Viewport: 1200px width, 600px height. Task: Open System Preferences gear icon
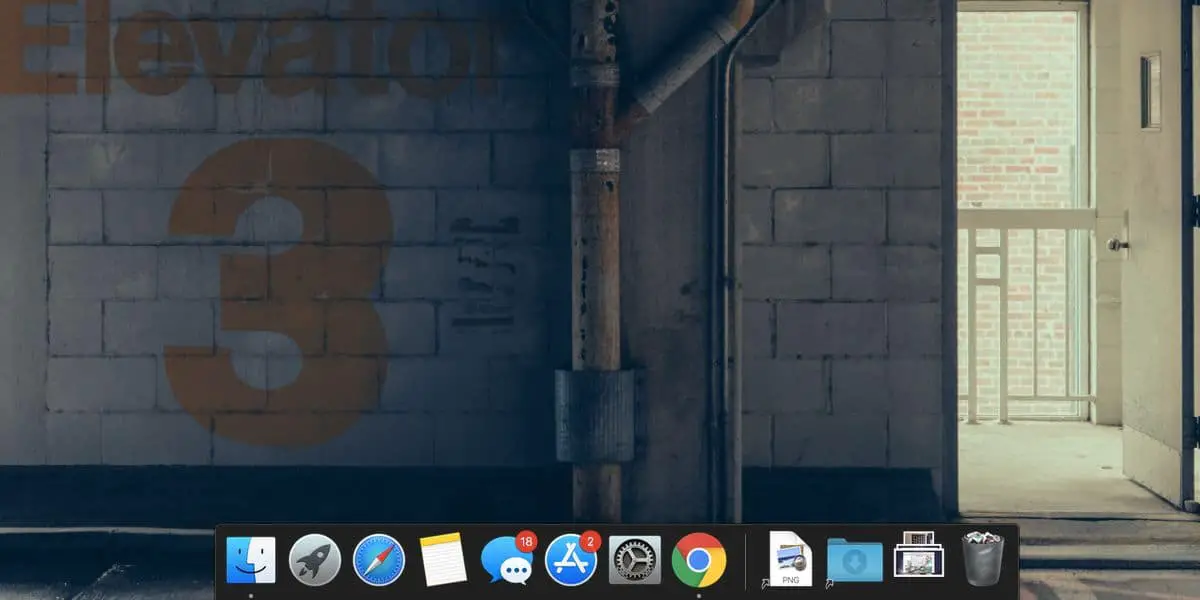pos(635,560)
